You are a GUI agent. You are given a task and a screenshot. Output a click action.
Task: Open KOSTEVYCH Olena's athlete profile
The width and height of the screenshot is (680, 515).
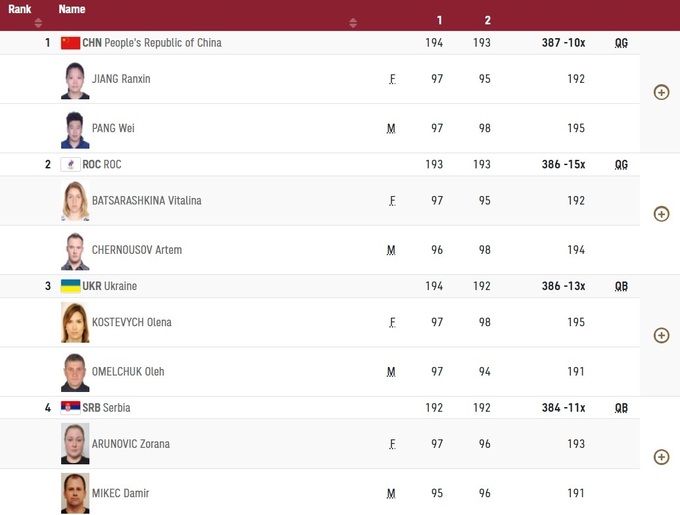[131, 322]
